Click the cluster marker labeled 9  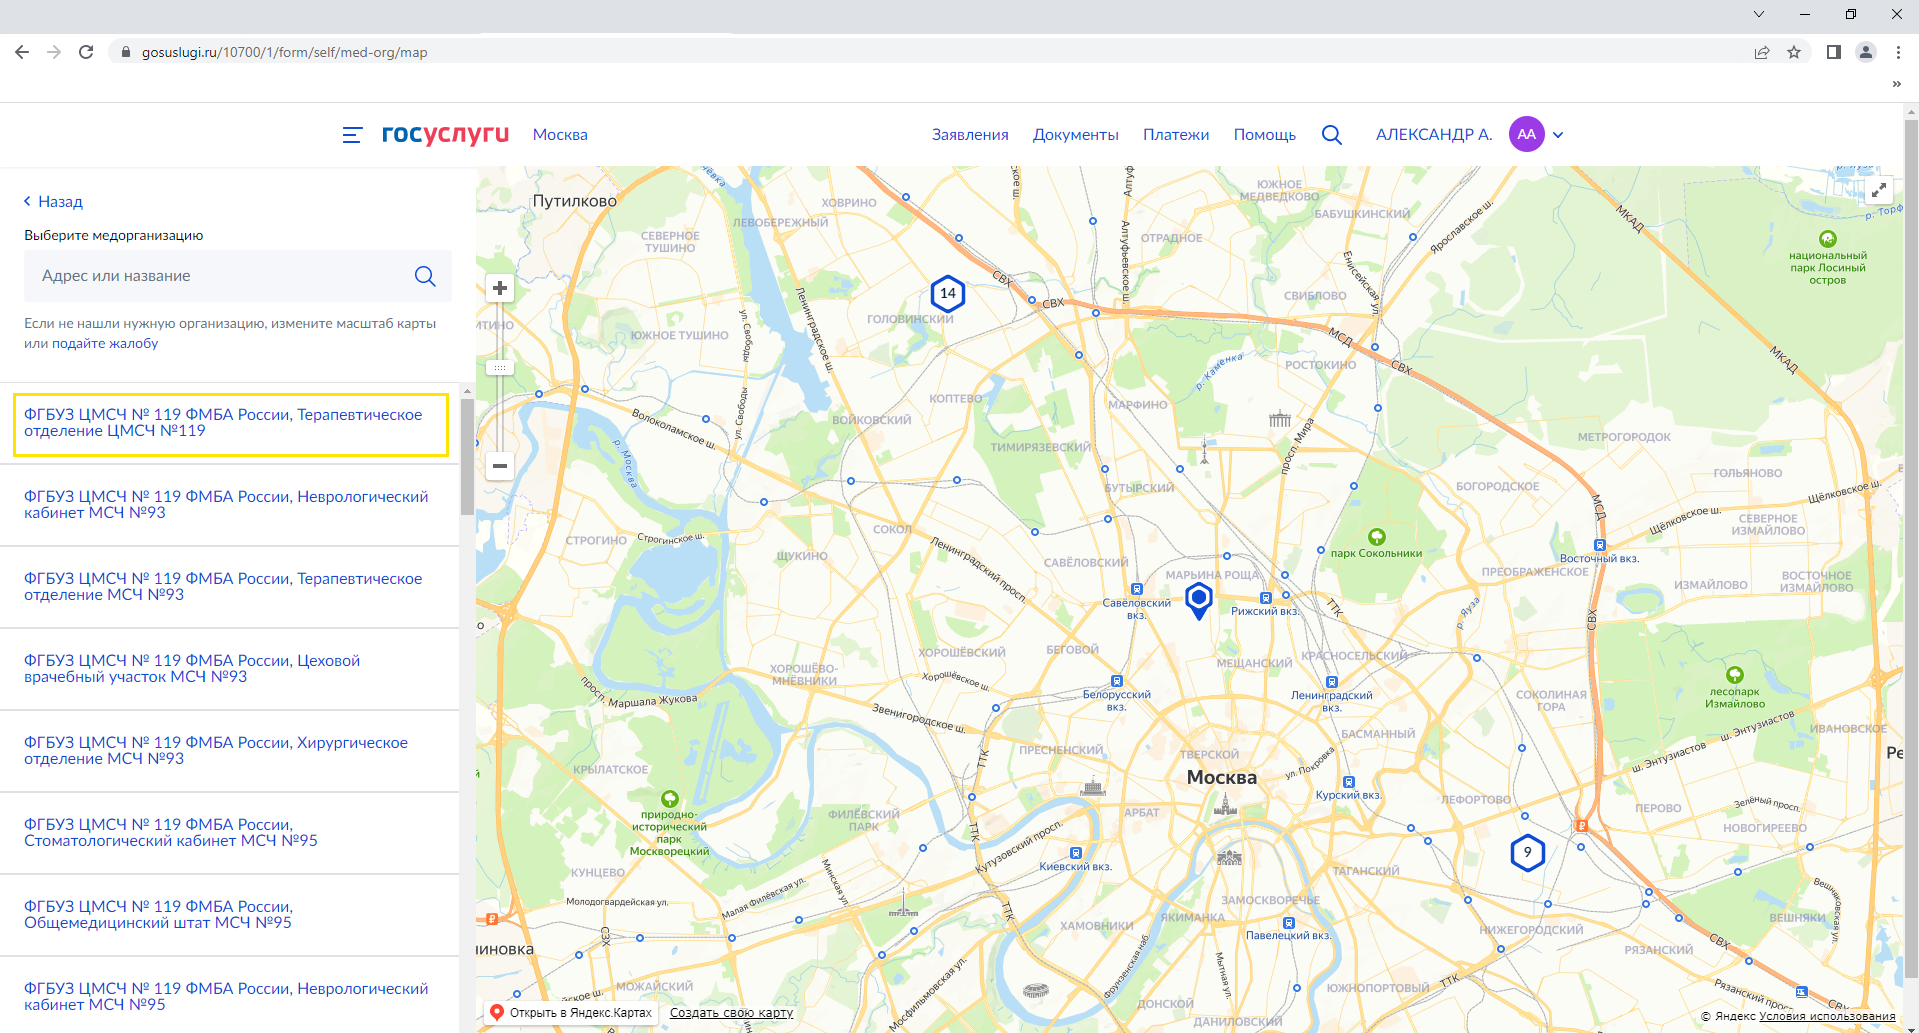(1527, 852)
